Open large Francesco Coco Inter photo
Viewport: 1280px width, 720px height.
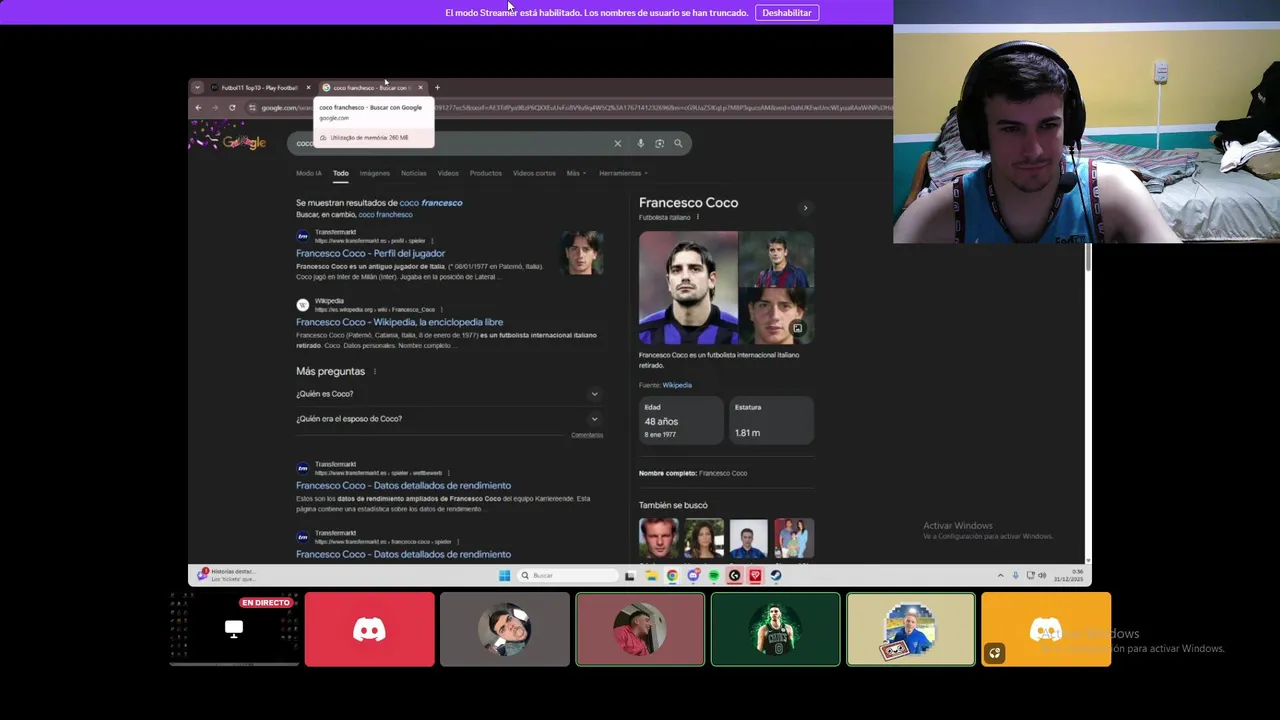coord(688,288)
